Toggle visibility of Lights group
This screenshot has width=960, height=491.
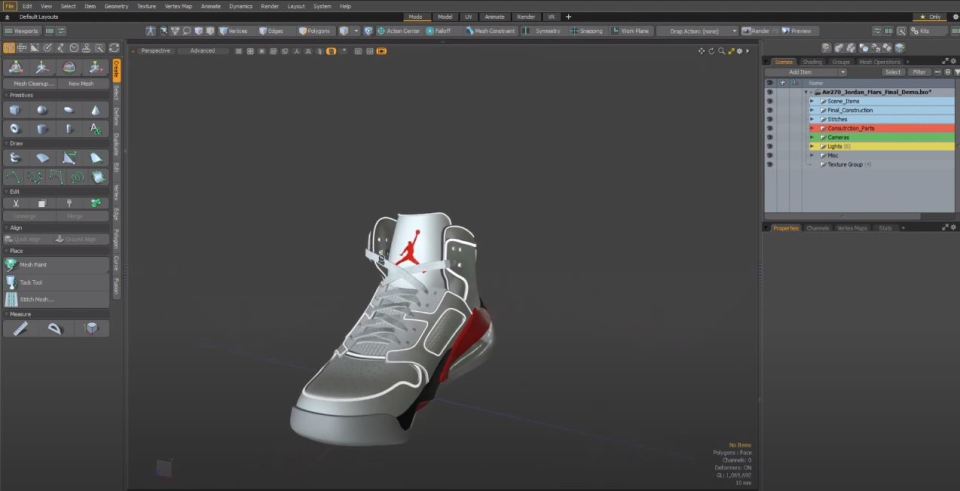tap(770, 146)
